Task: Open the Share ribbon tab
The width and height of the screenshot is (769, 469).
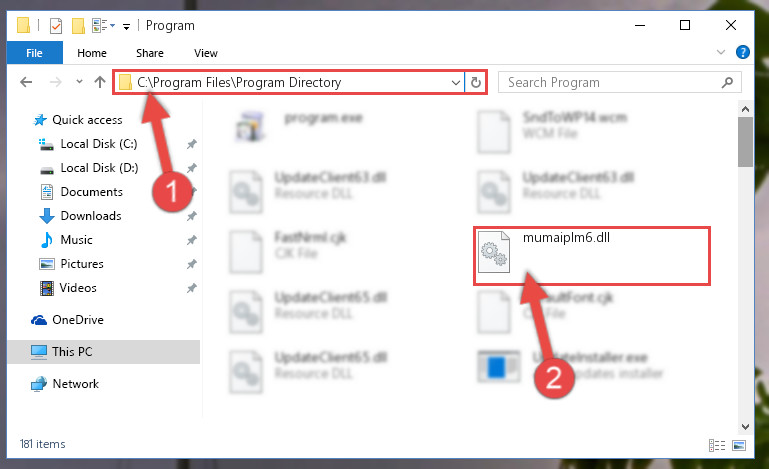Action: click(150, 53)
